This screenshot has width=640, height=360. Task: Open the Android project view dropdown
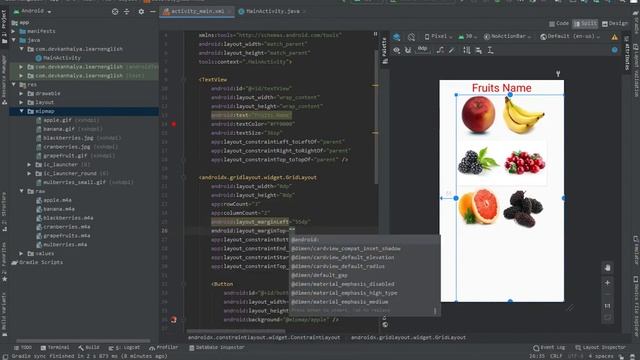[x=33, y=11]
